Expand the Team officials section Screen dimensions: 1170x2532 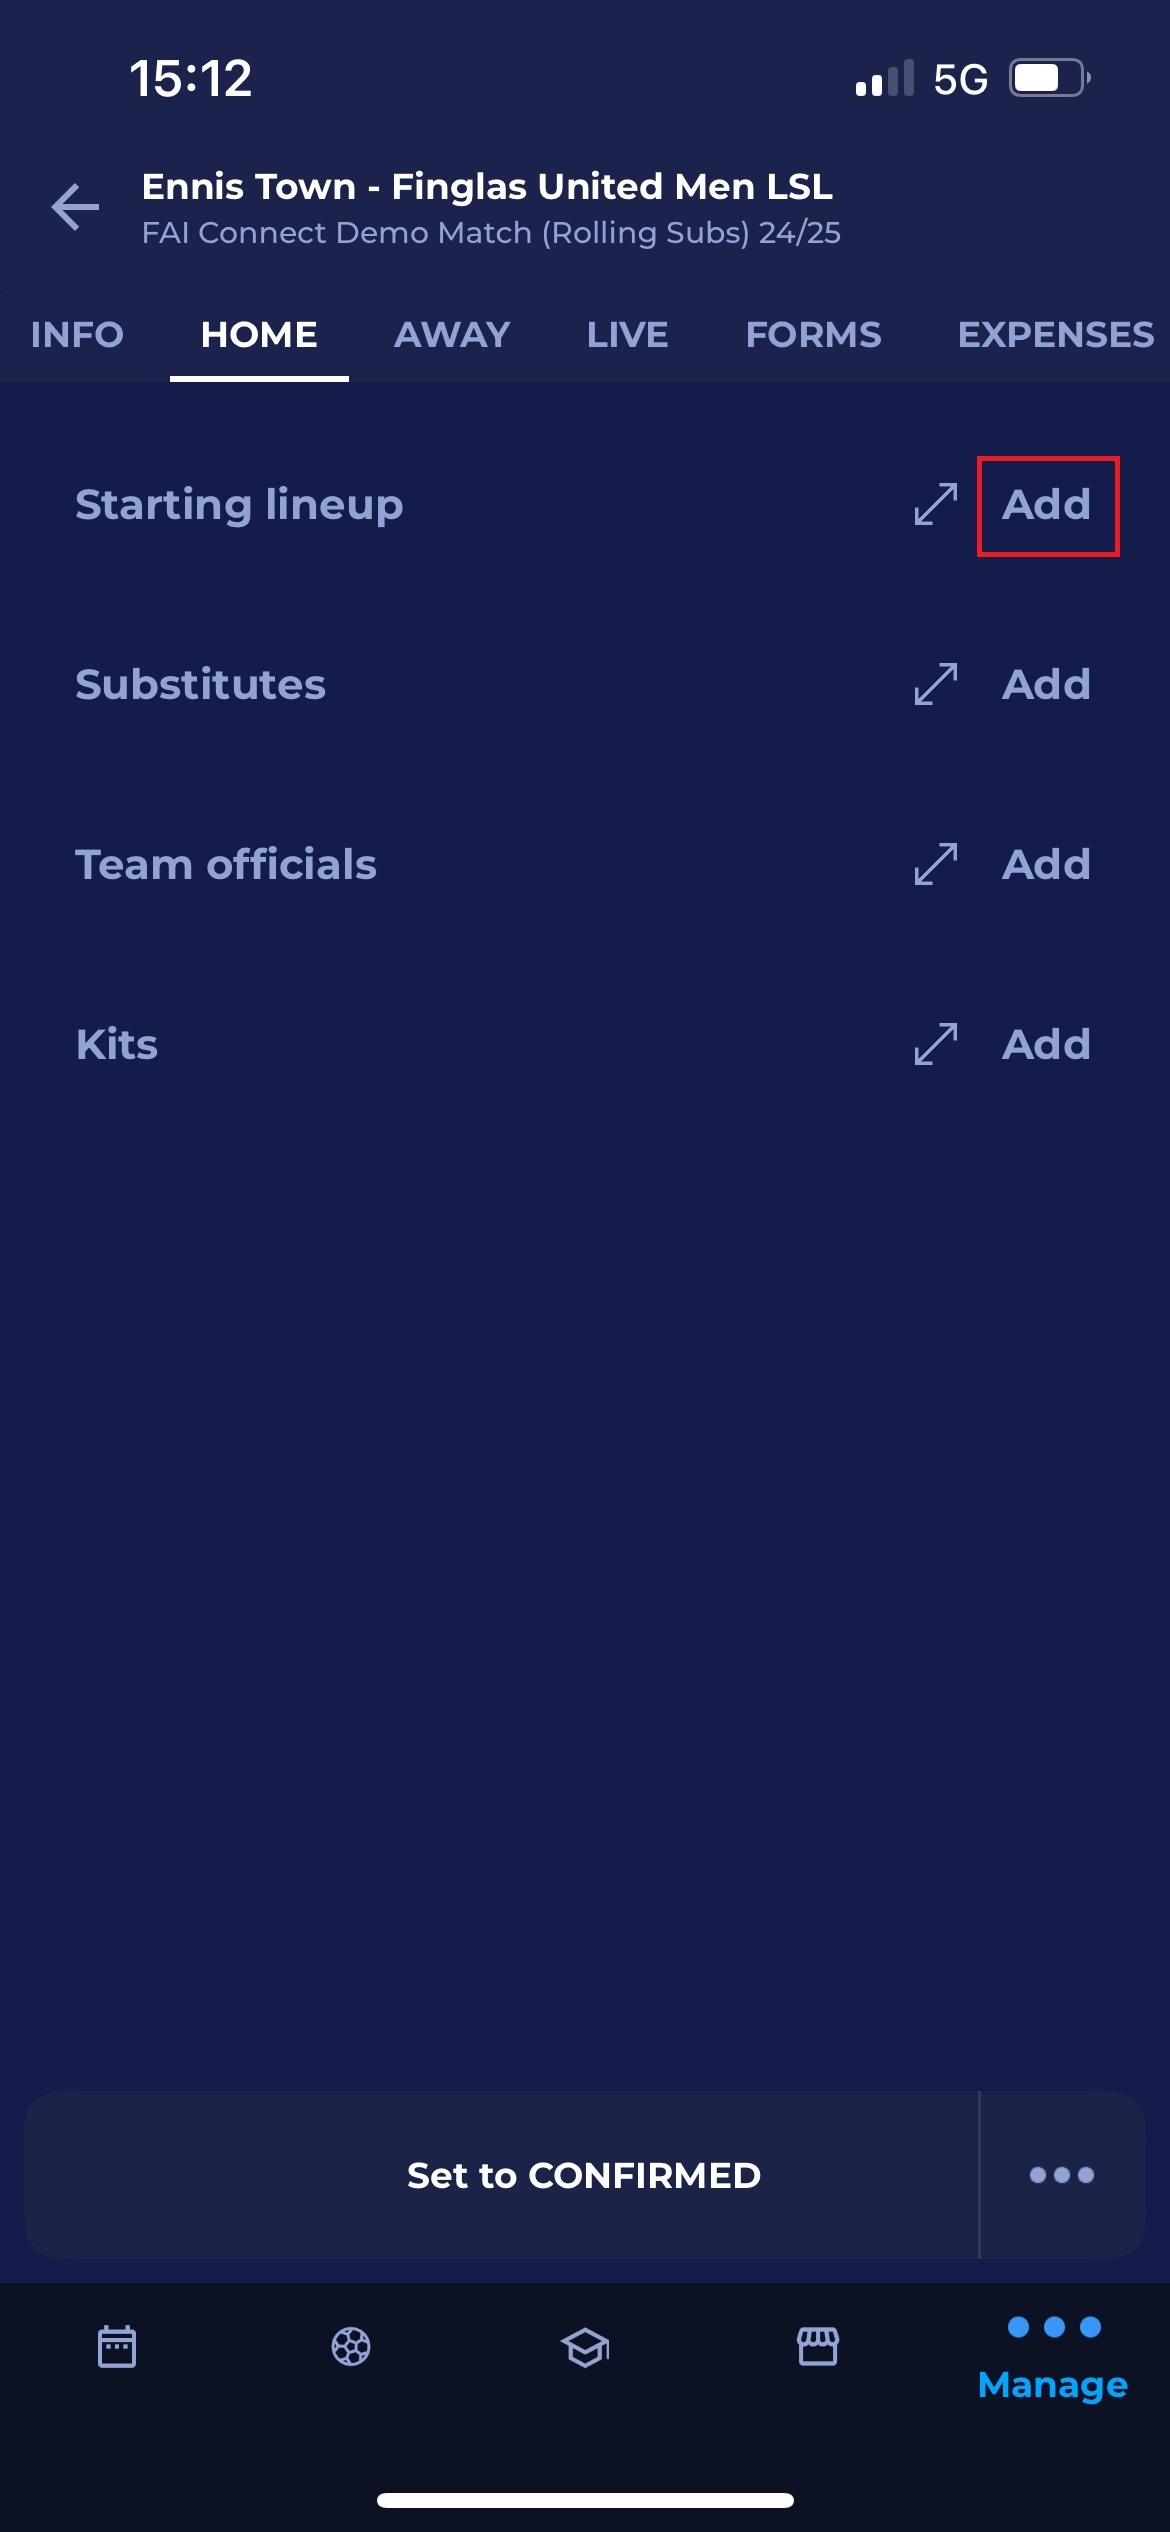pyautogui.click(x=936, y=864)
